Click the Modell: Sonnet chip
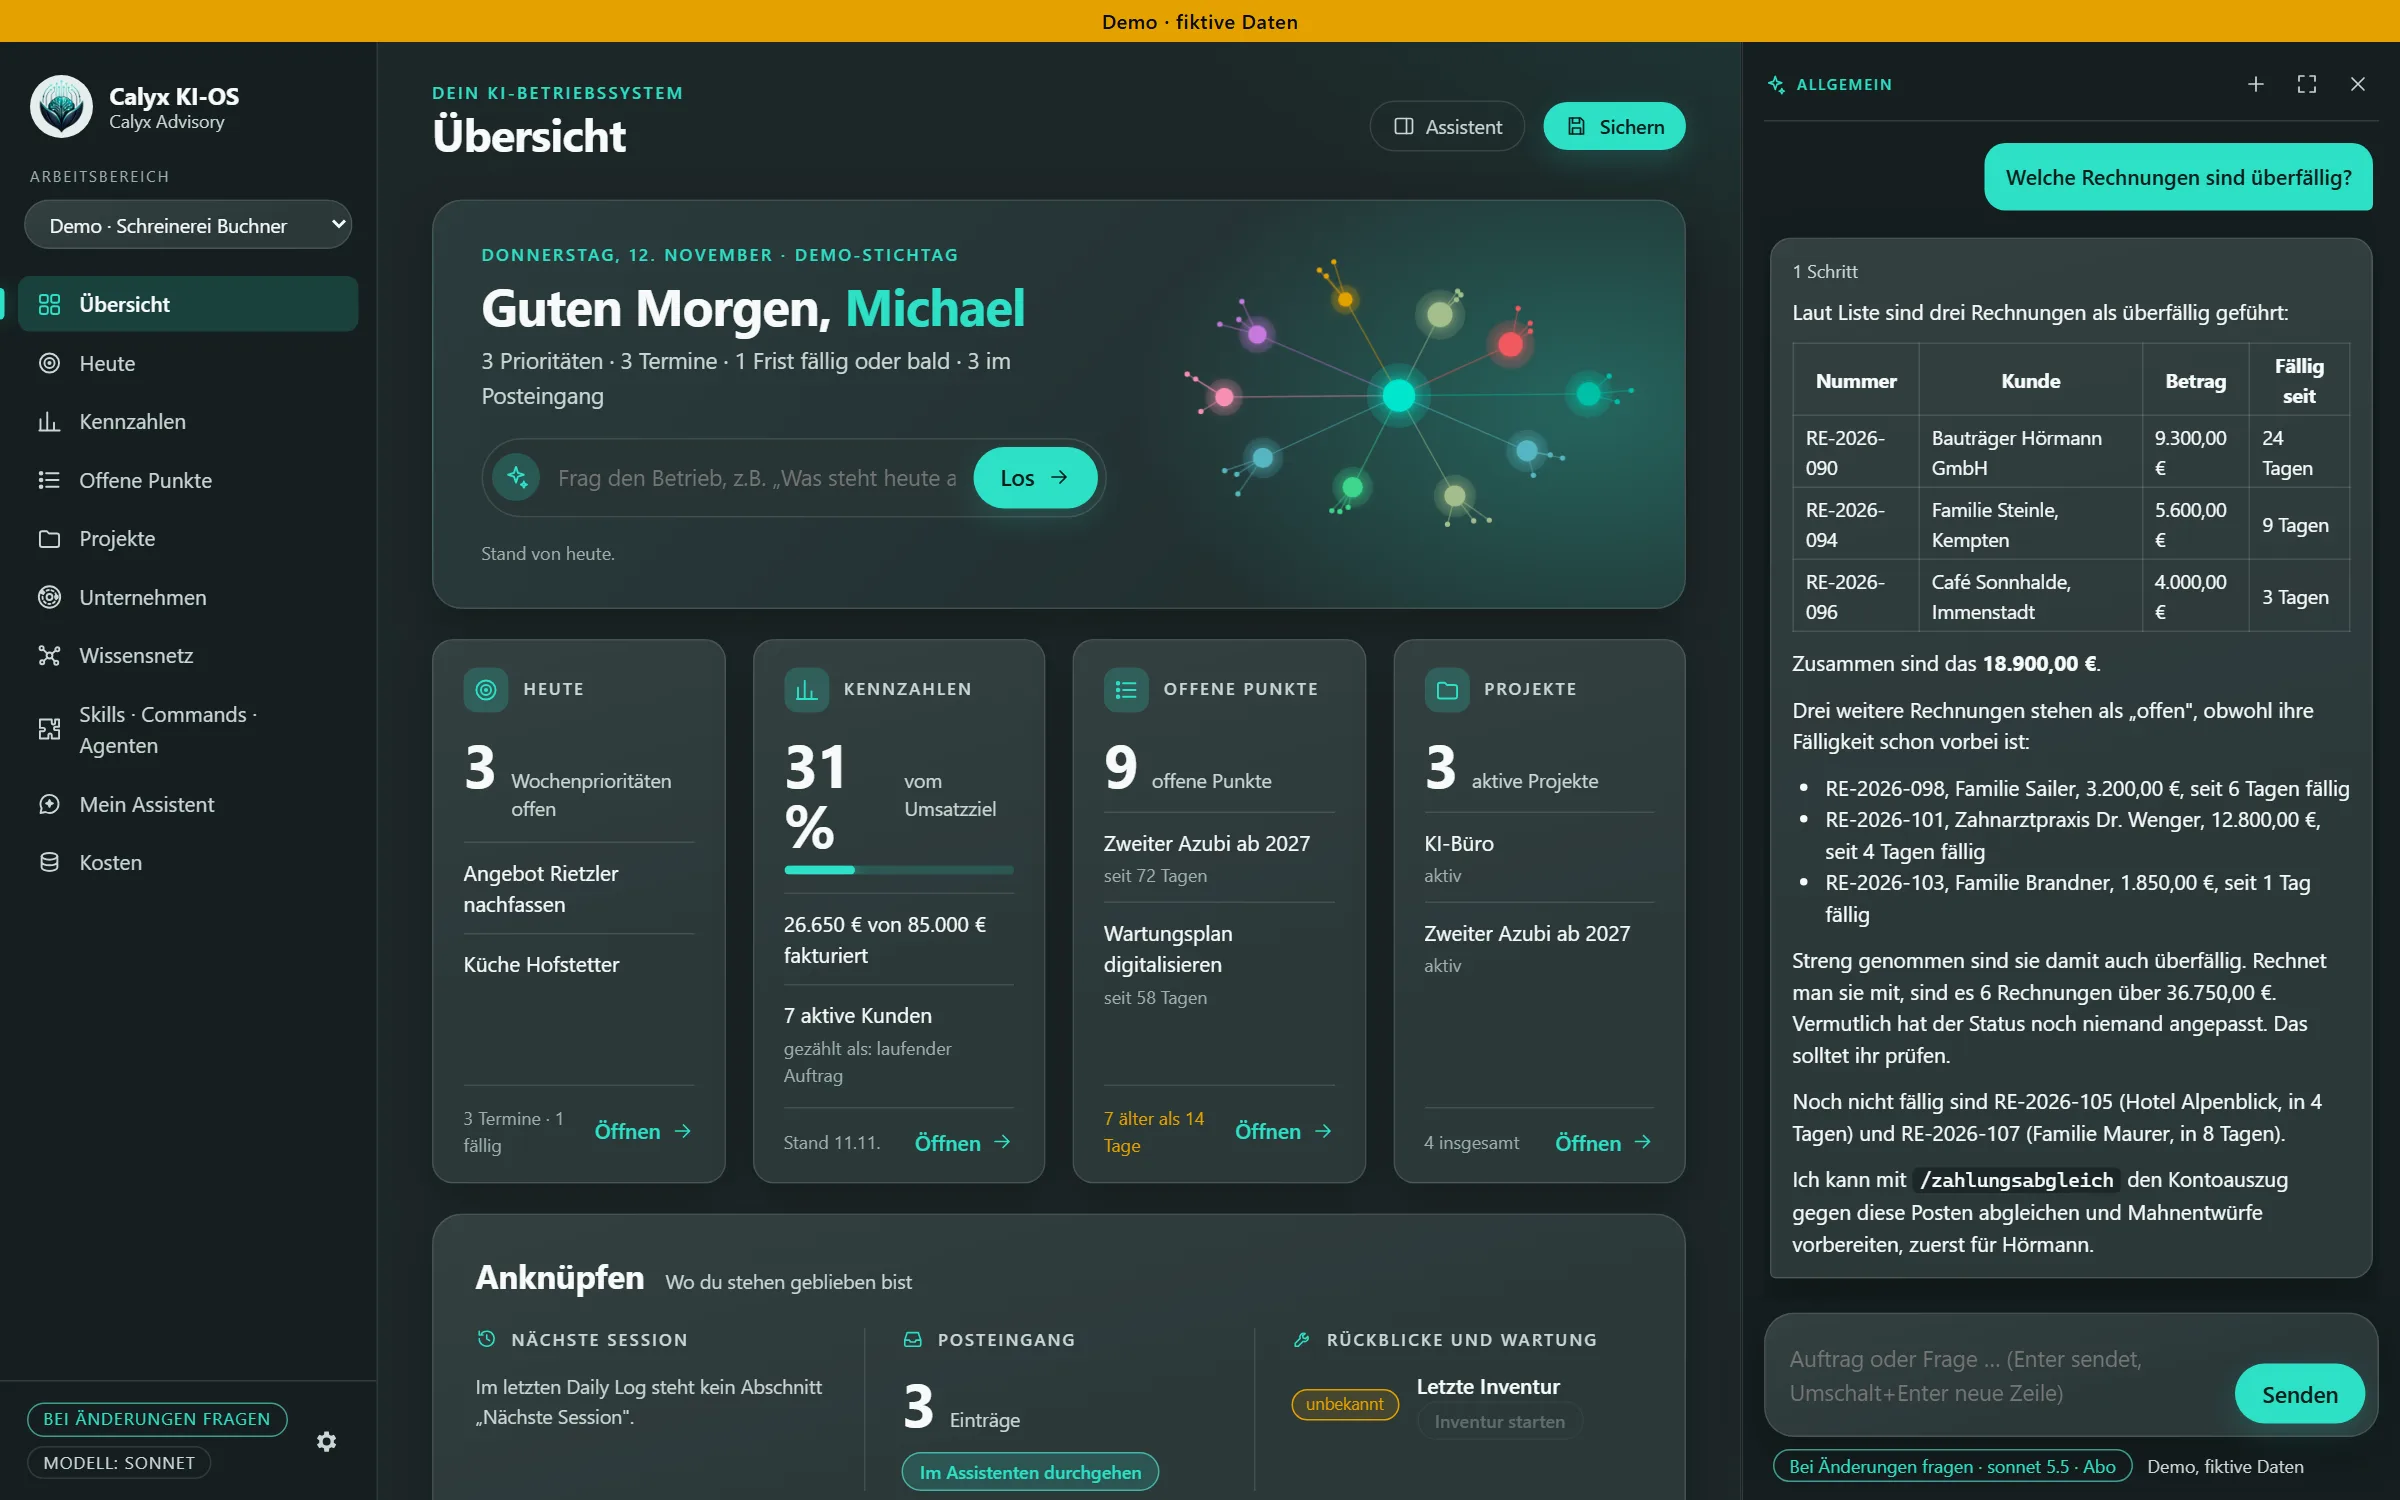This screenshot has width=2400, height=1500. tap(119, 1462)
